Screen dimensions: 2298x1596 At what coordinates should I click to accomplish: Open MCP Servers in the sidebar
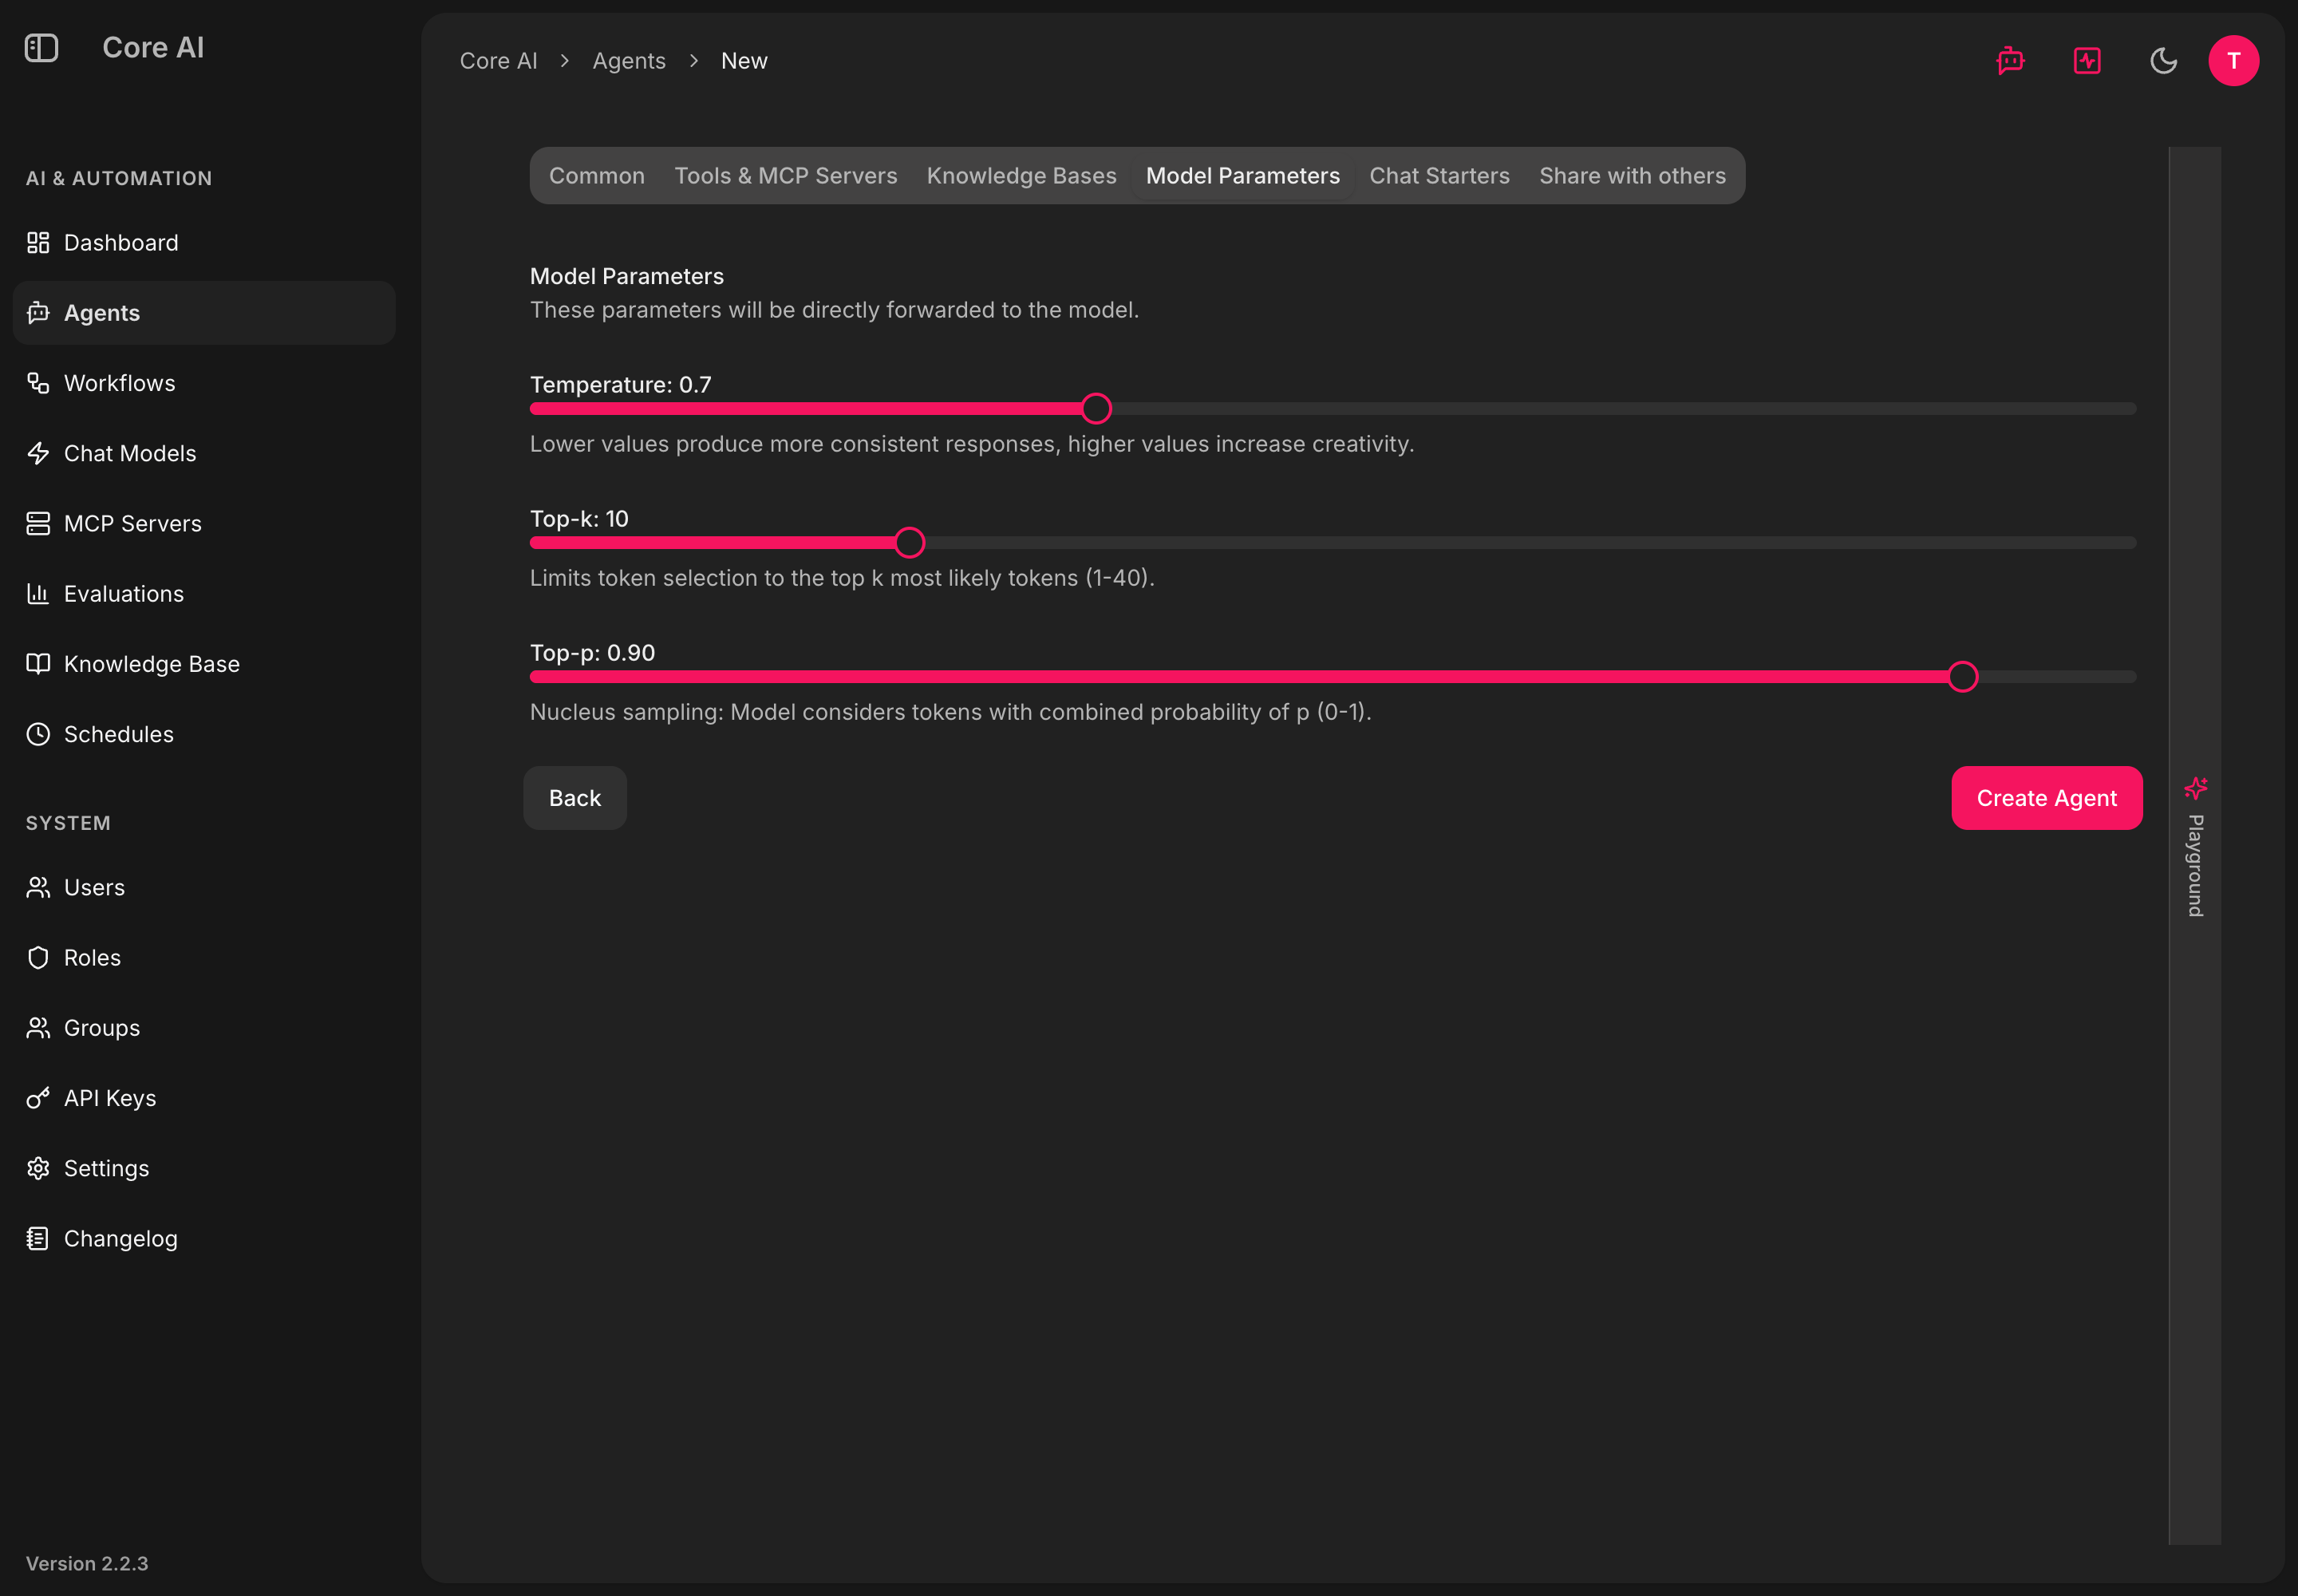(x=204, y=523)
